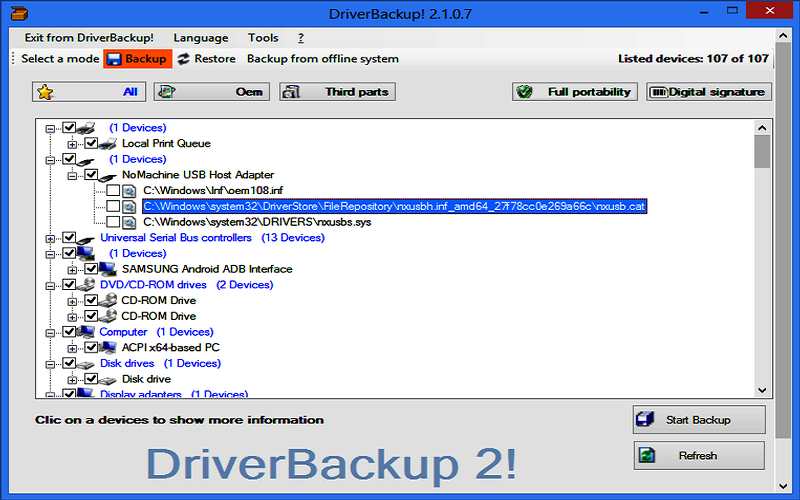Click the file icon beside nxusb.cat path
The image size is (800, 500).
pos(129,207)
